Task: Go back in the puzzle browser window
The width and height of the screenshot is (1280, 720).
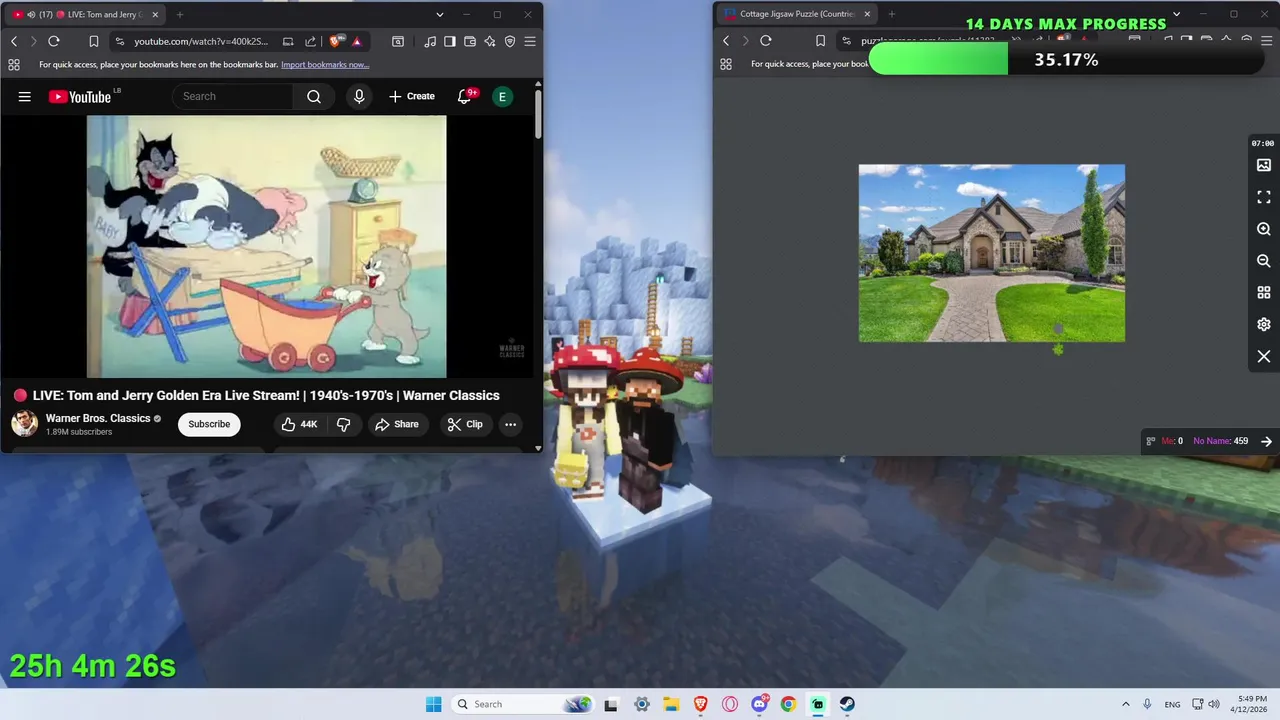Action: pyautogui.click(x=726, y=41)
